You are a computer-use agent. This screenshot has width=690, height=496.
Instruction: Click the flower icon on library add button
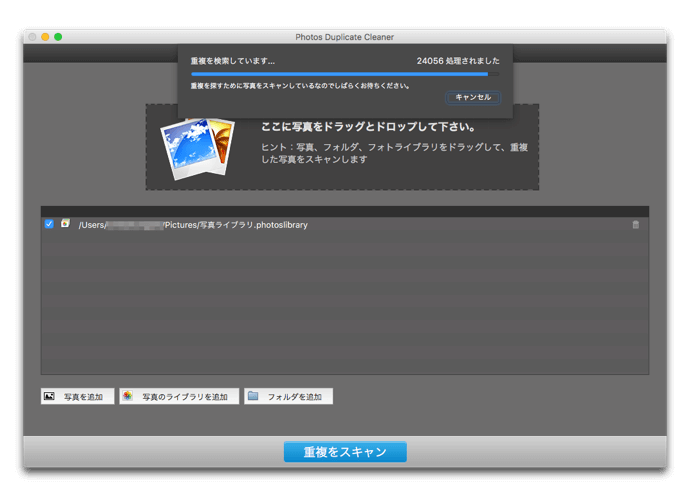pos(128,396)
